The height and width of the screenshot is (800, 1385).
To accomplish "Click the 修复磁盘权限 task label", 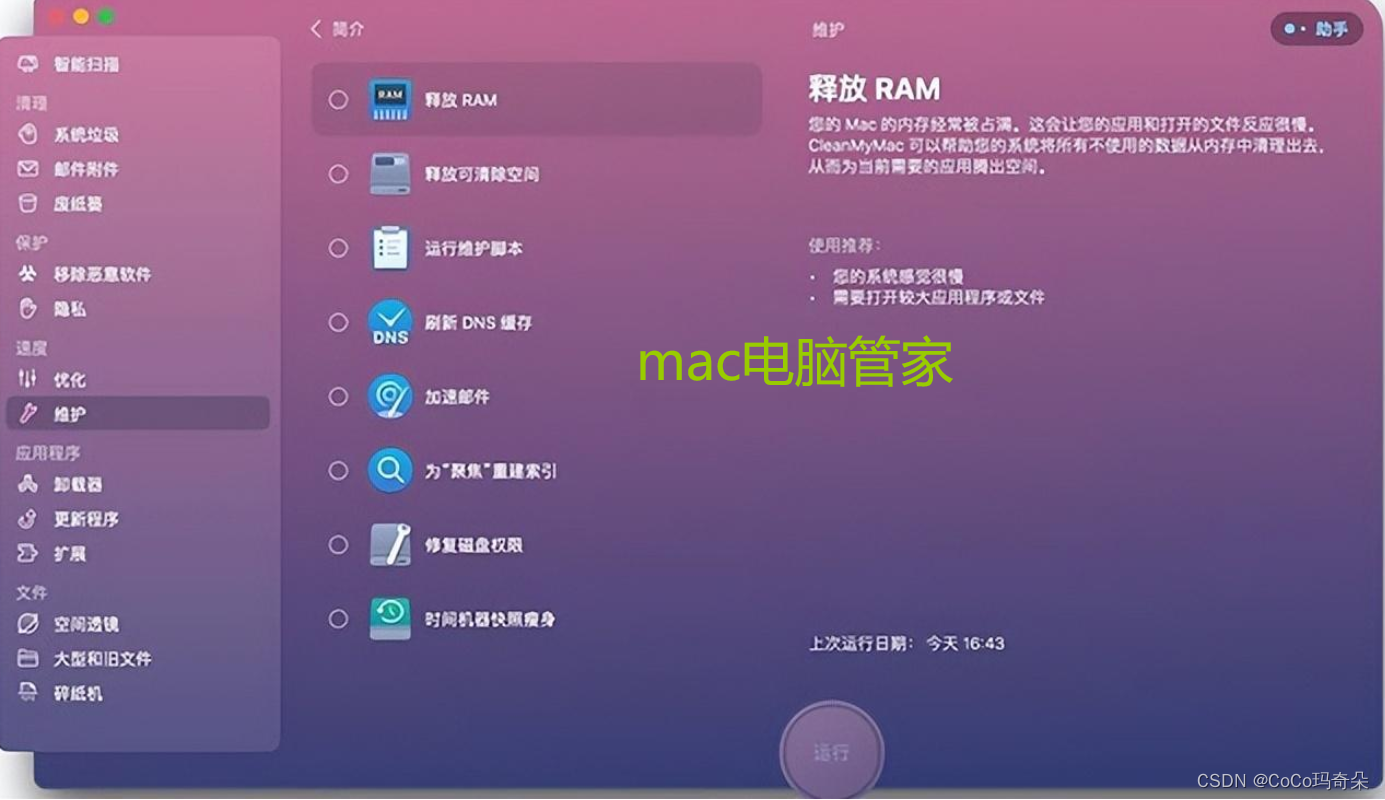I will [474, 545].
